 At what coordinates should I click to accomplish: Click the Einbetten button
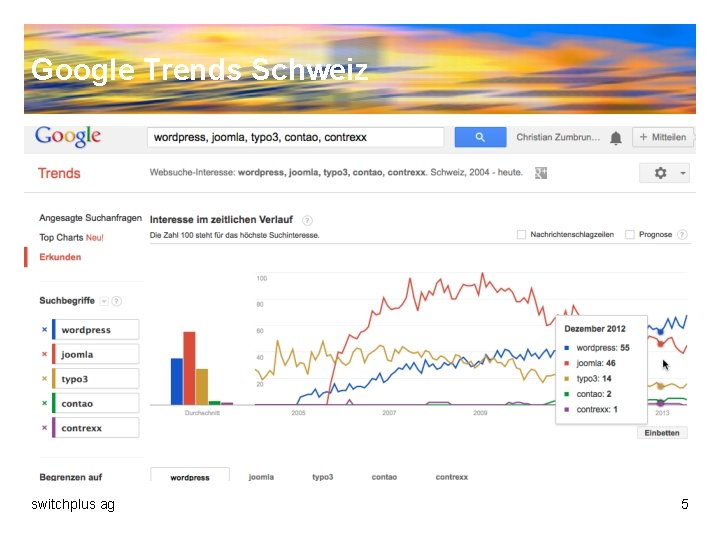tap(661, 433)
